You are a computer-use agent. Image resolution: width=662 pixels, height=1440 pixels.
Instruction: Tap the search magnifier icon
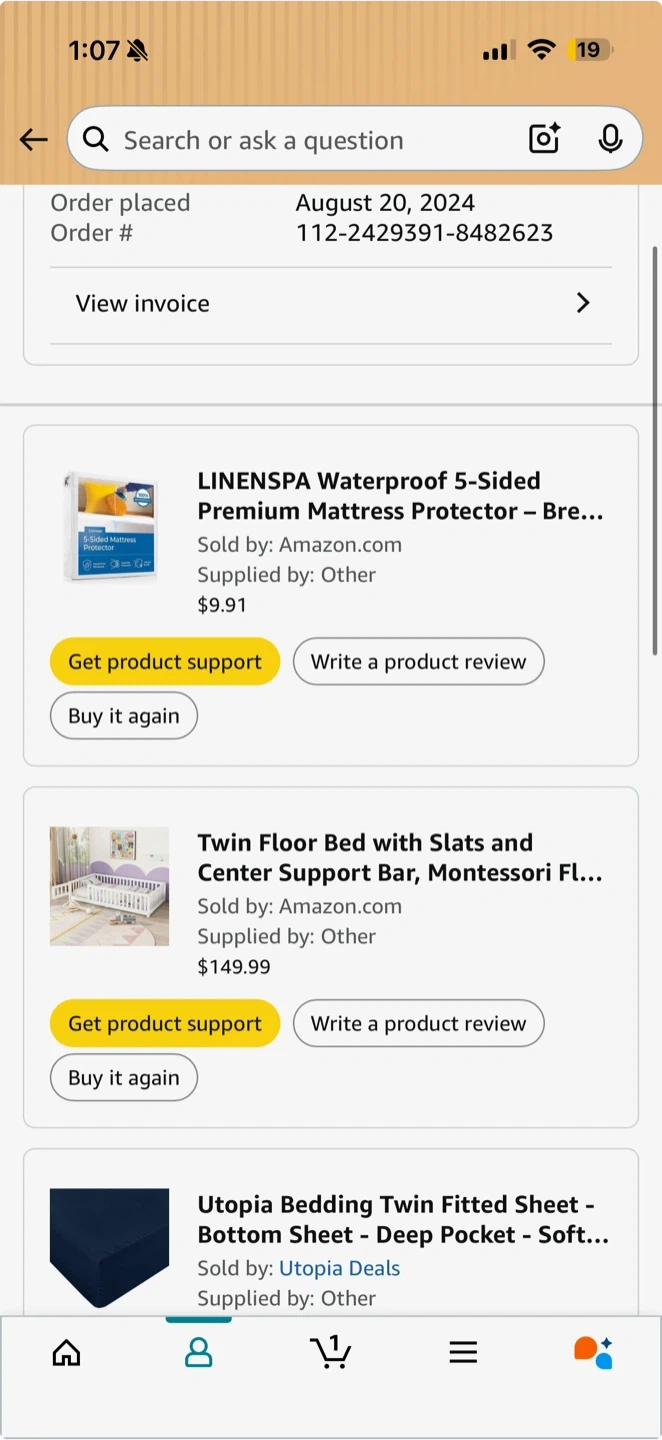[96, 139]
